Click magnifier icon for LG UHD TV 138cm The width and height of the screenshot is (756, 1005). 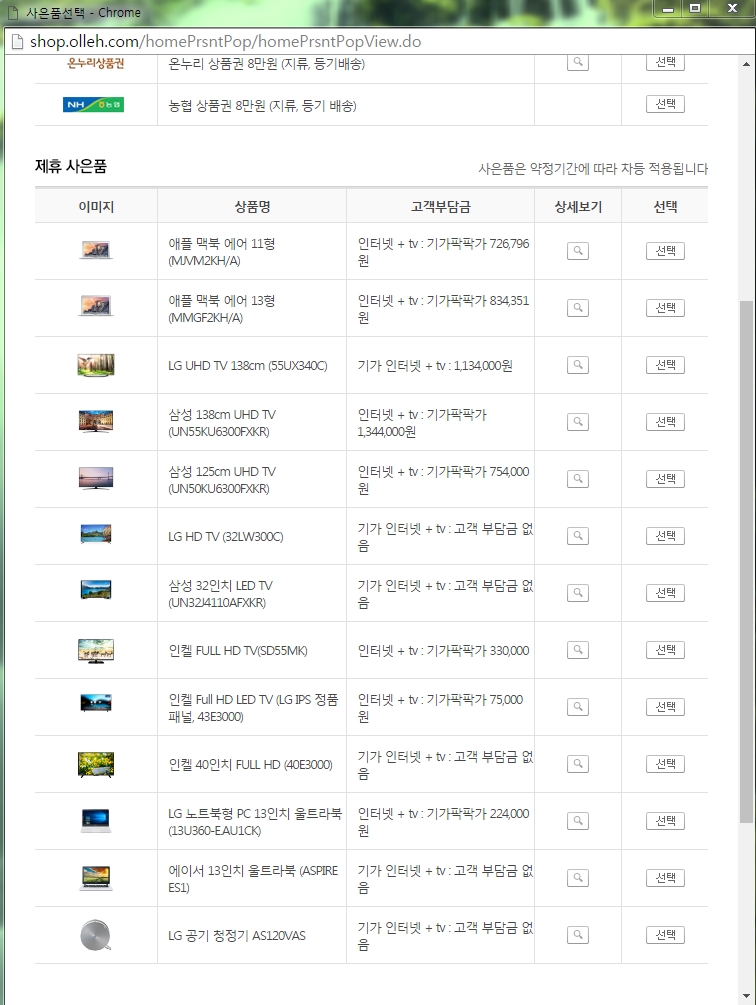[x=577, y=365]
